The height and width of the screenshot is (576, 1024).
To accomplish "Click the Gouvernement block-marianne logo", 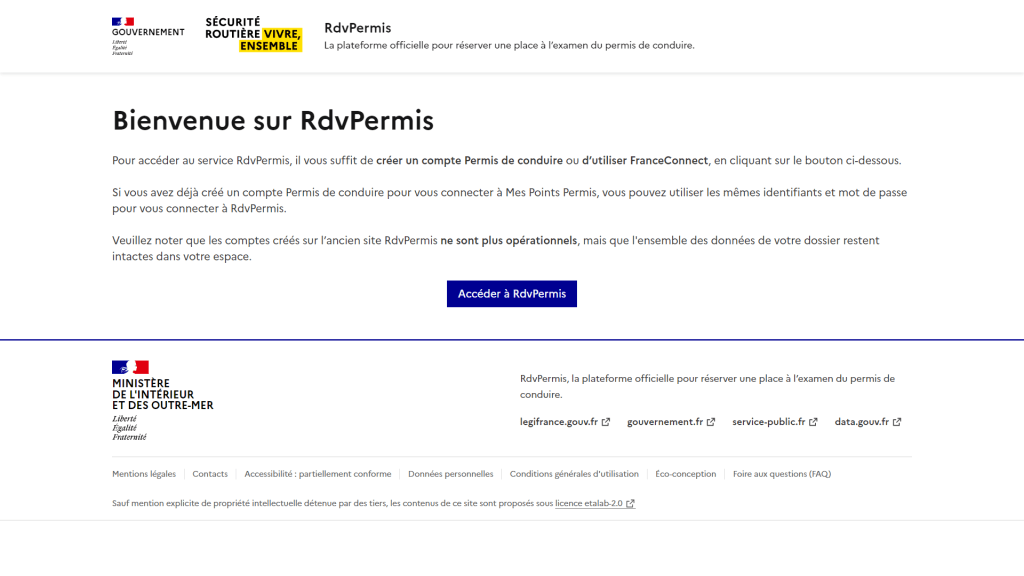I will coord(147,33).
